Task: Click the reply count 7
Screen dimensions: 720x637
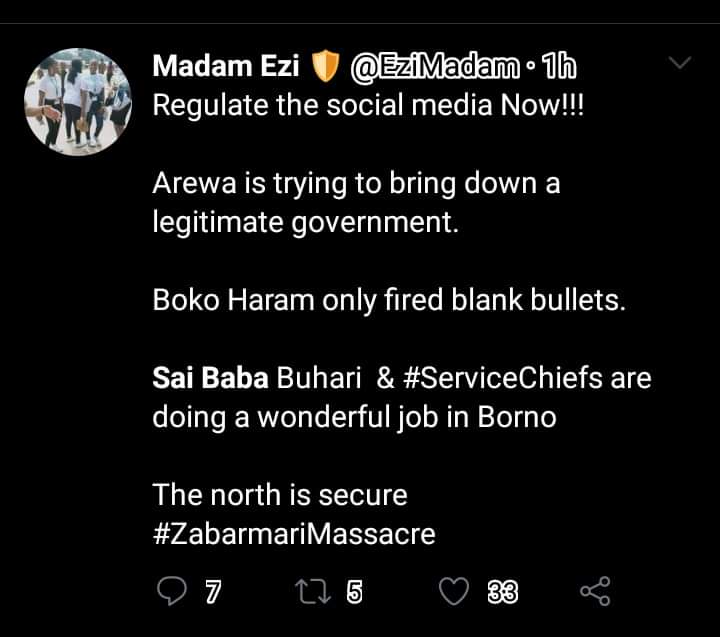Action: [212, 592]
